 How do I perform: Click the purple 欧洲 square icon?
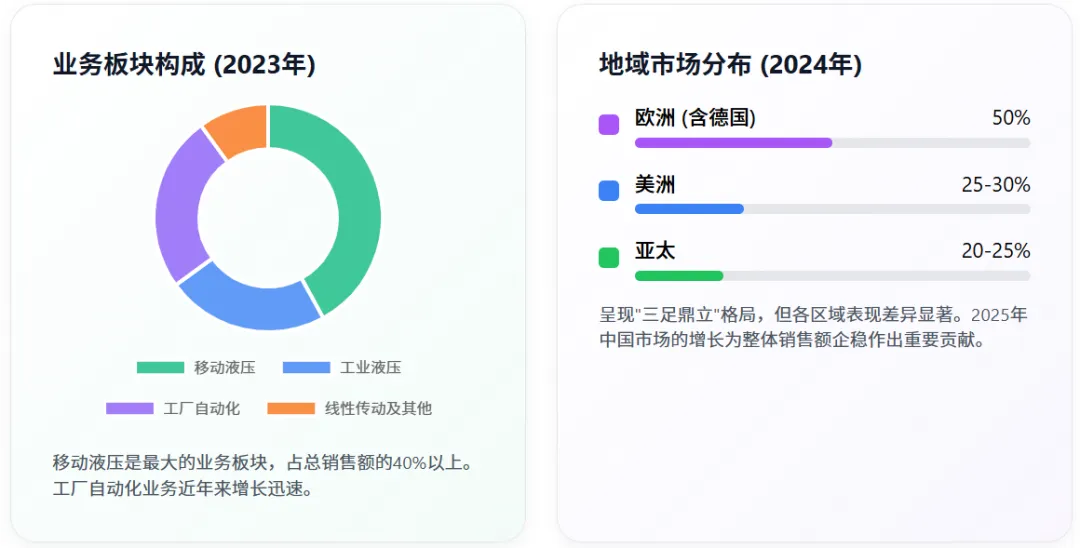609,125
